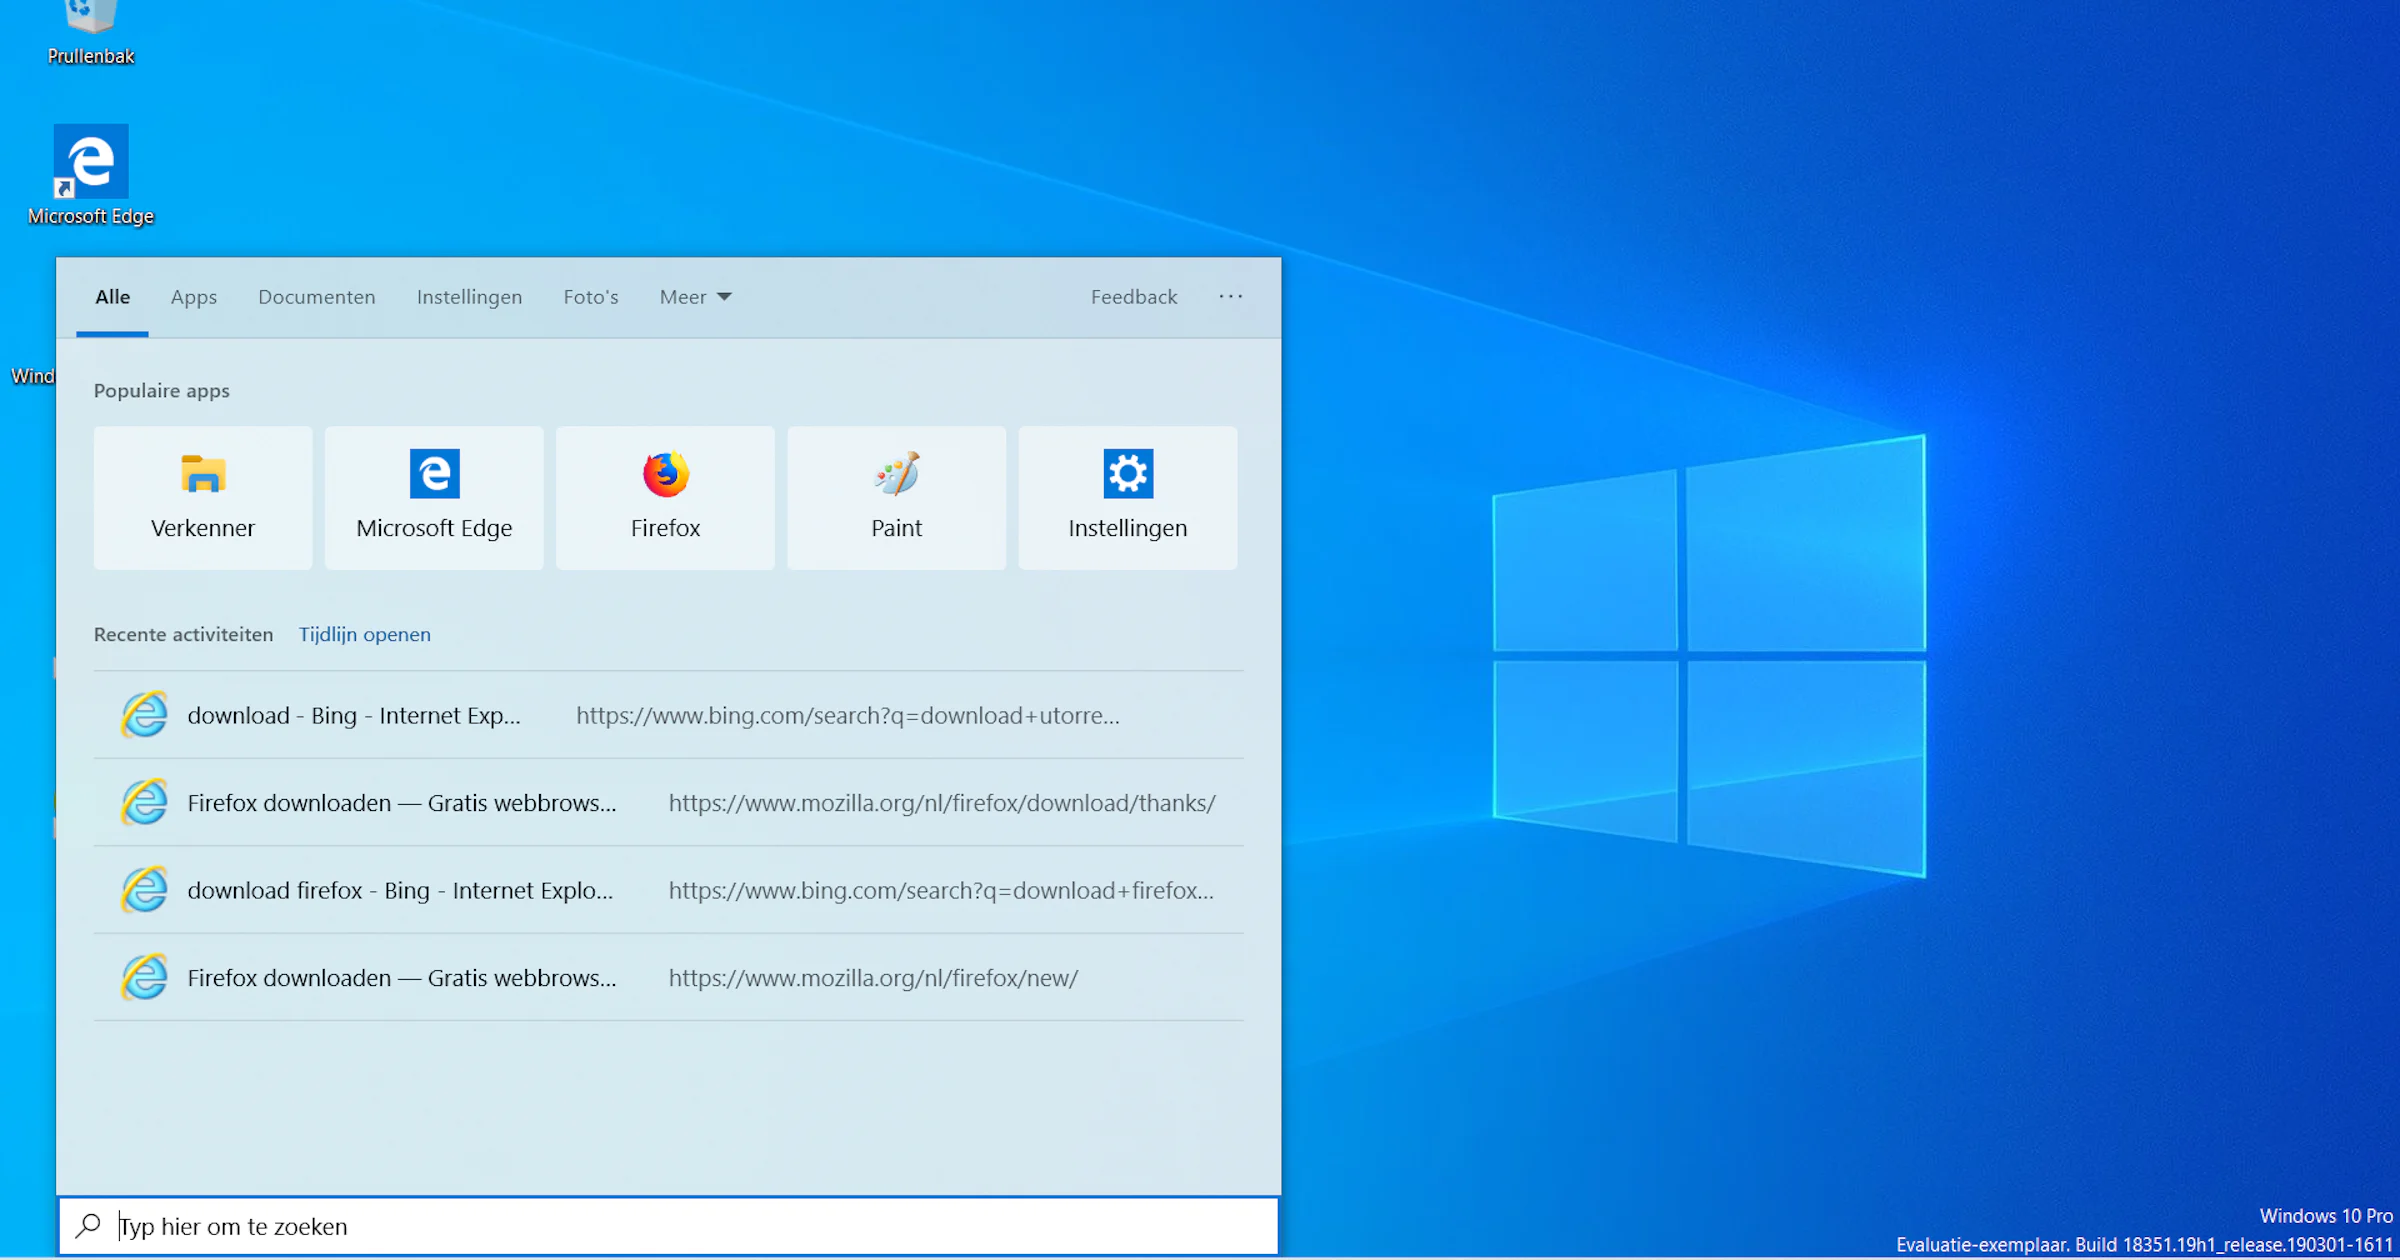The image size is (2400, 1260).
Task: Click inside the Typ hier om te zoeken field
Action: (x=400, y=1225)
